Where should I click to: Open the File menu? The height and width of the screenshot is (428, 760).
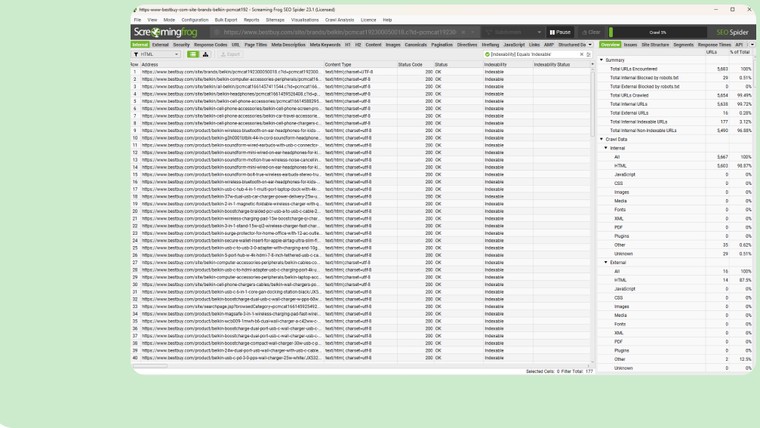138,20
